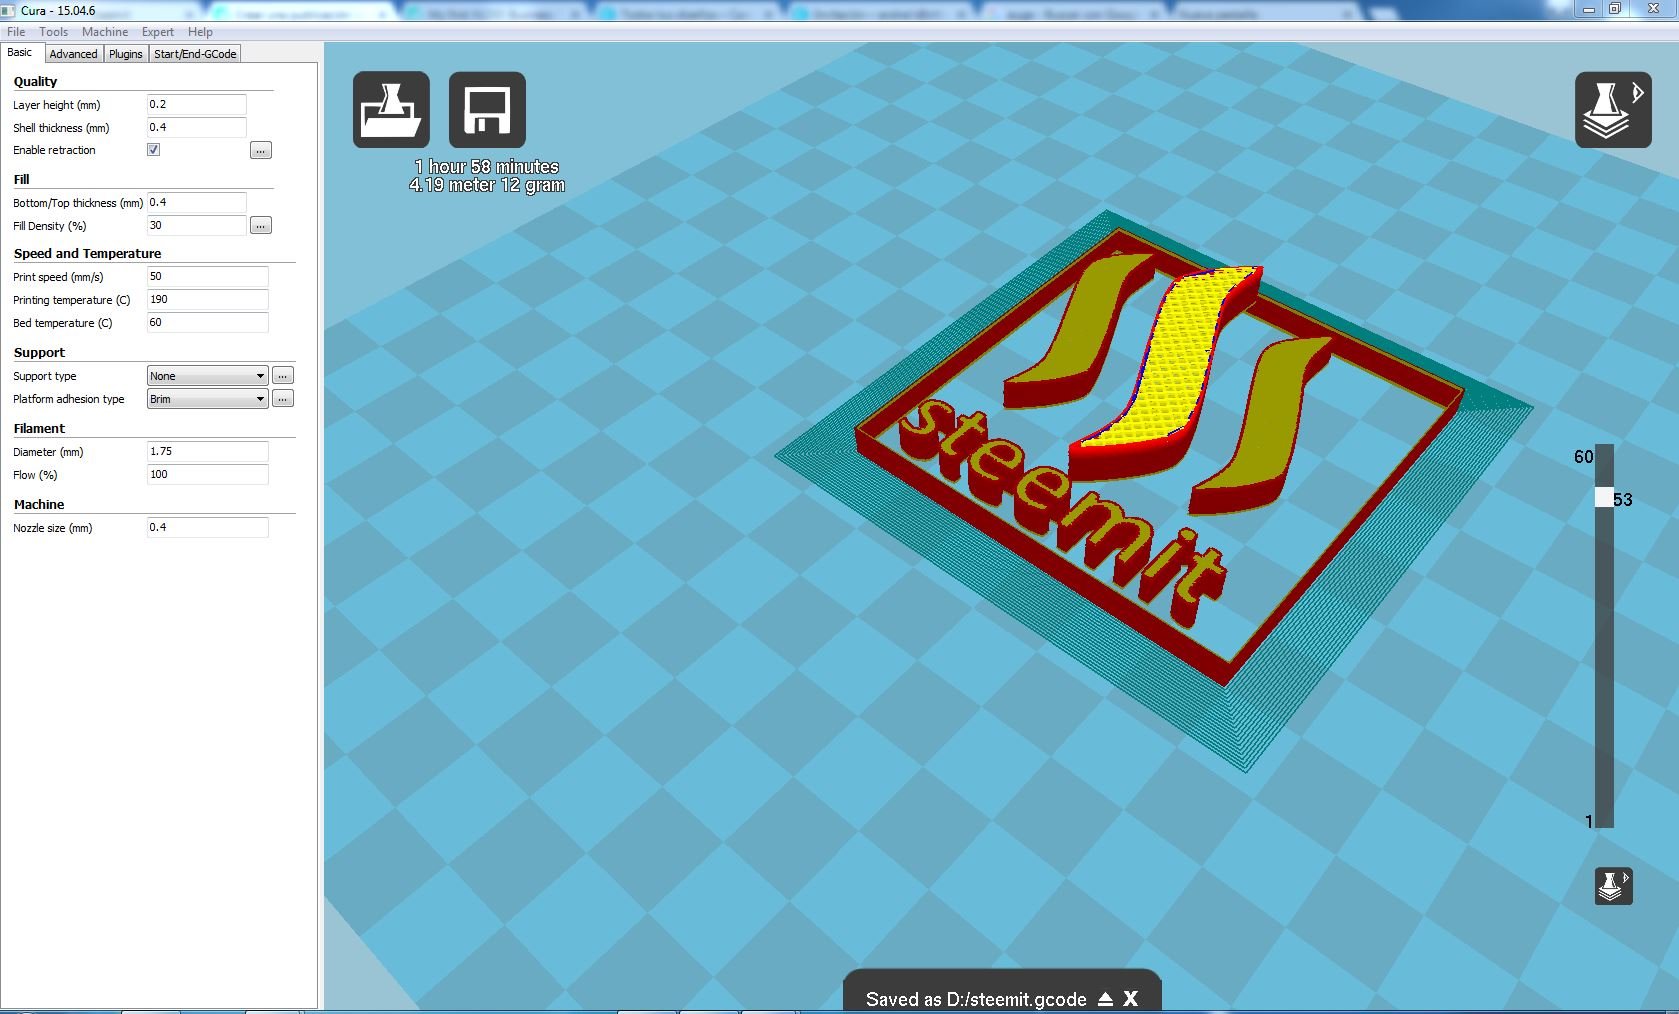This screenshot has height=1014, width=1679.
Task: Click the Speed and Temperature heading
Action: [x=87, y=254]
